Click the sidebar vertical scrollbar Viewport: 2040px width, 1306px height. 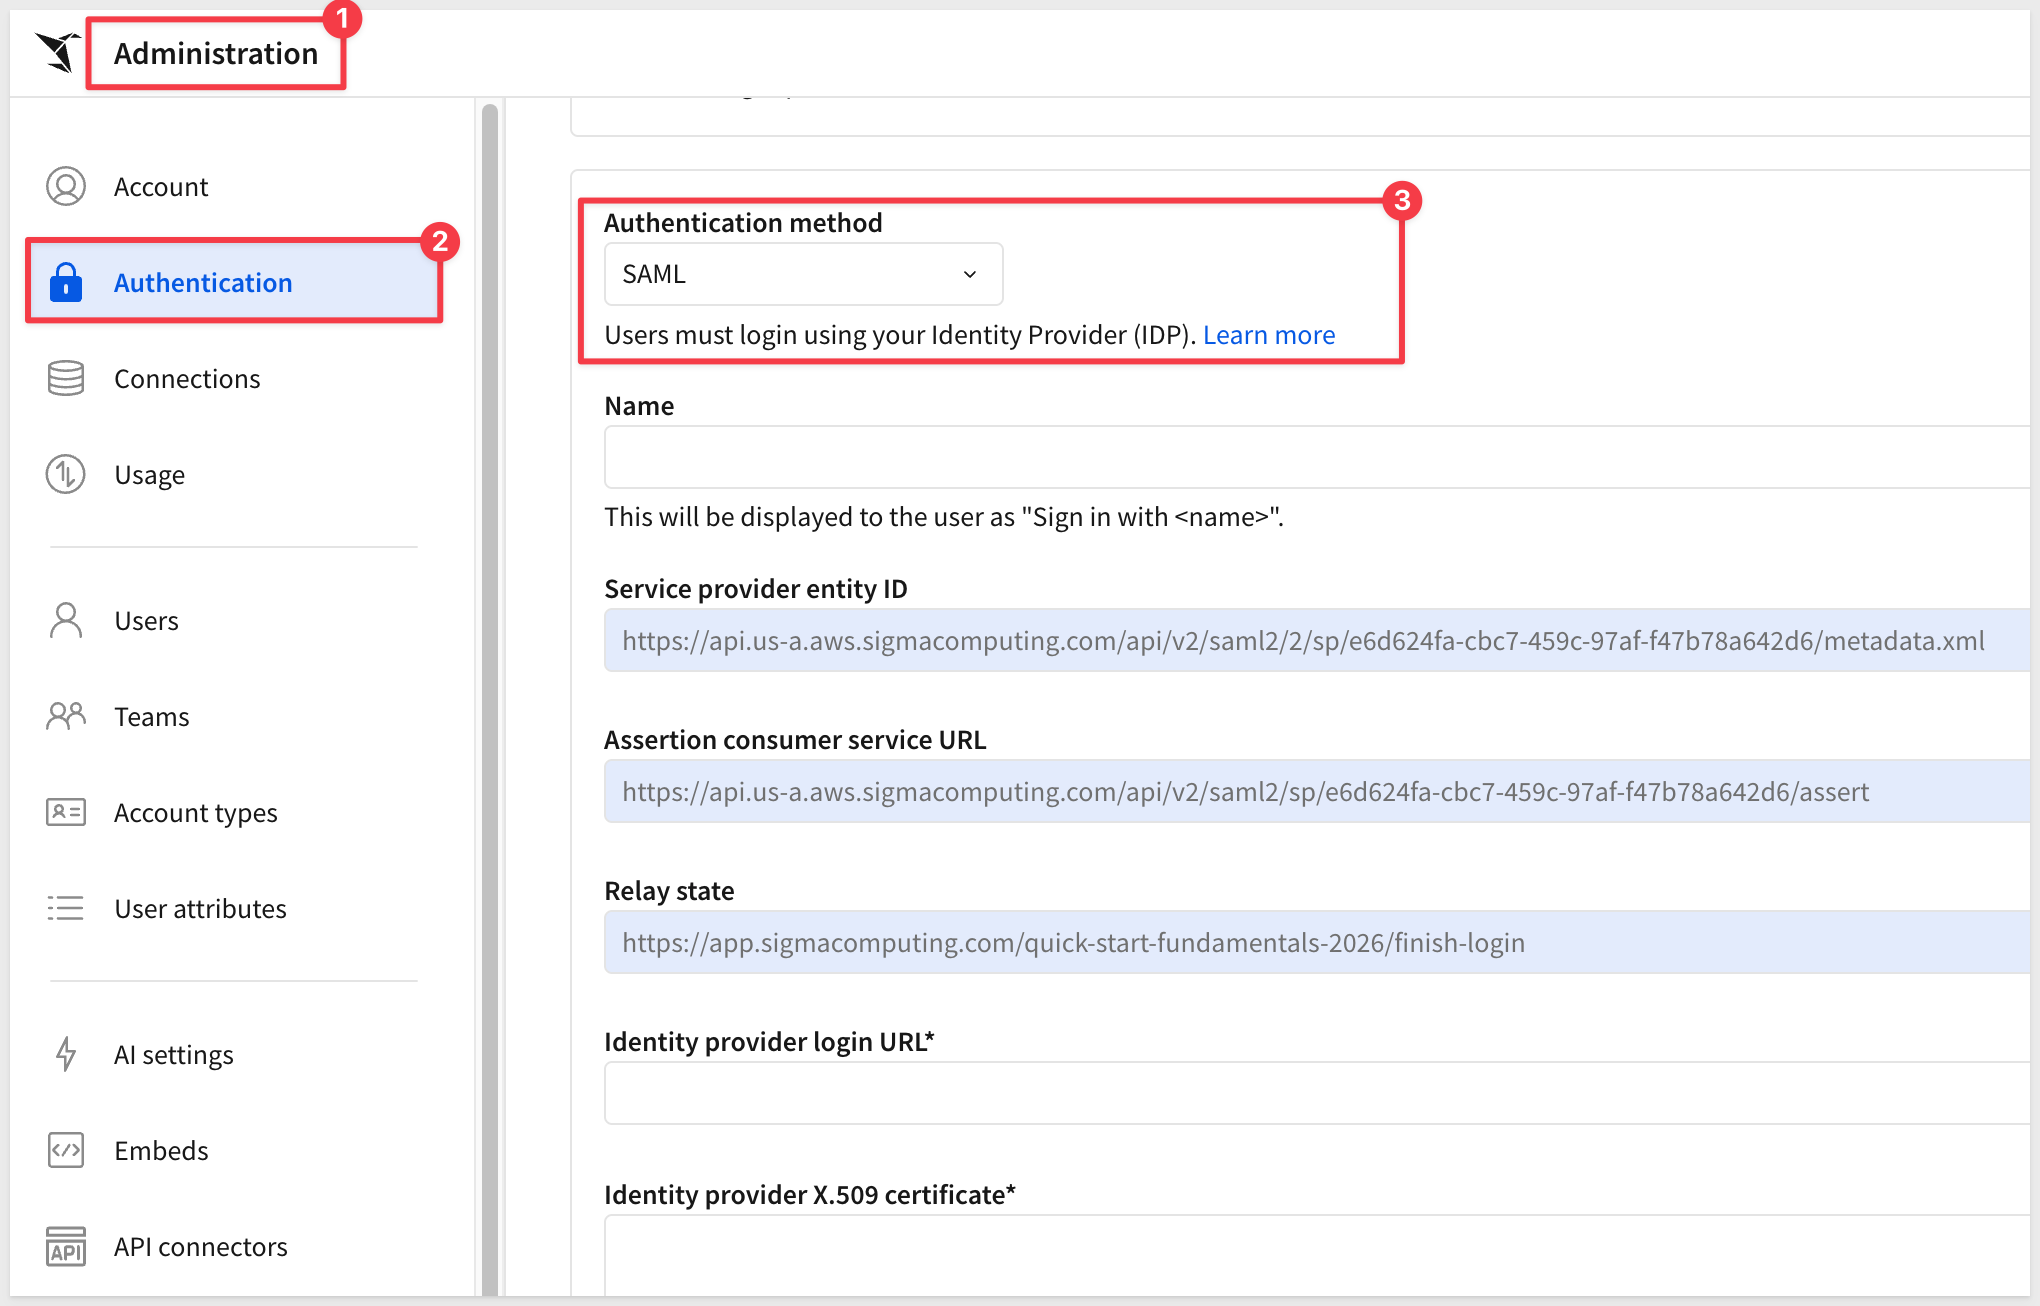click(490, 700)
